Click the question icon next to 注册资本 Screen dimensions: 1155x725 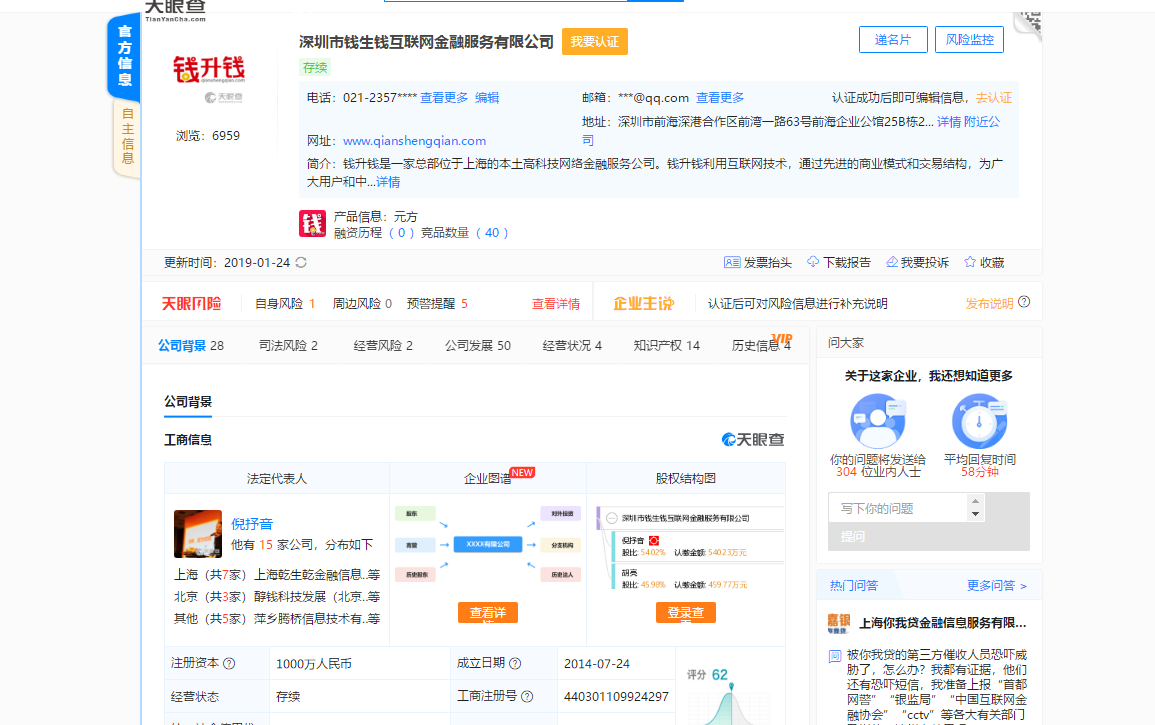(x=229, y=664)
